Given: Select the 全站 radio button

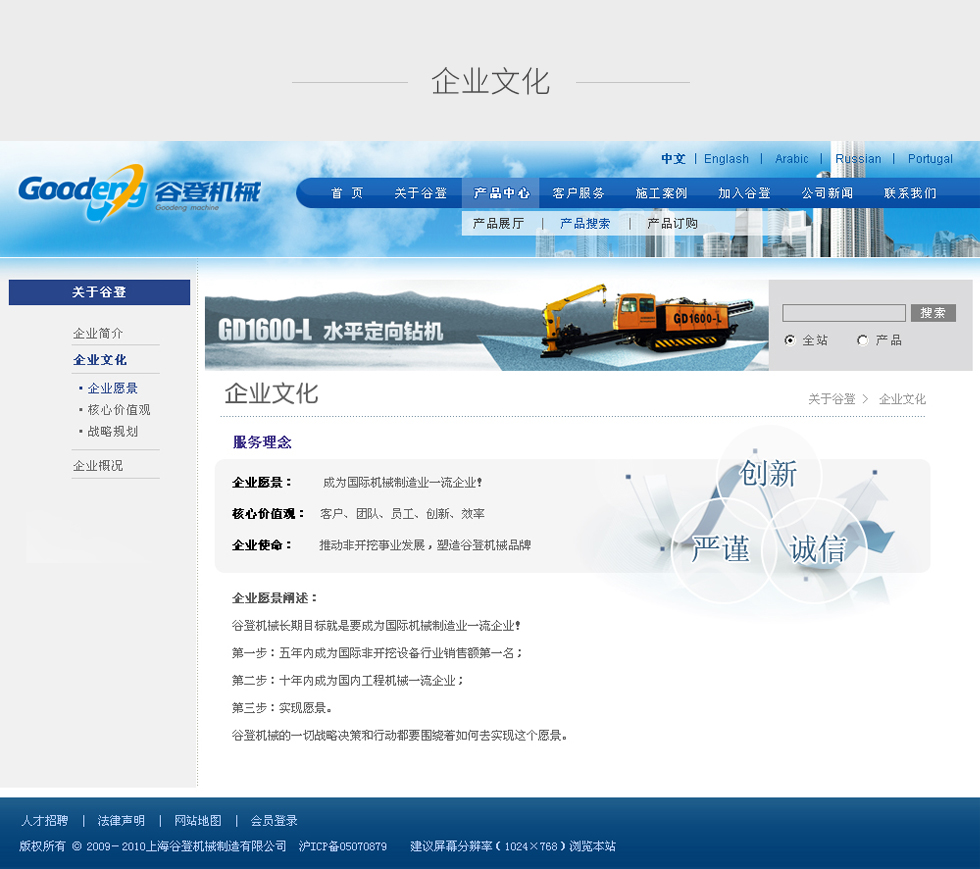Looking at the screenshot, I should pos(790,340).
